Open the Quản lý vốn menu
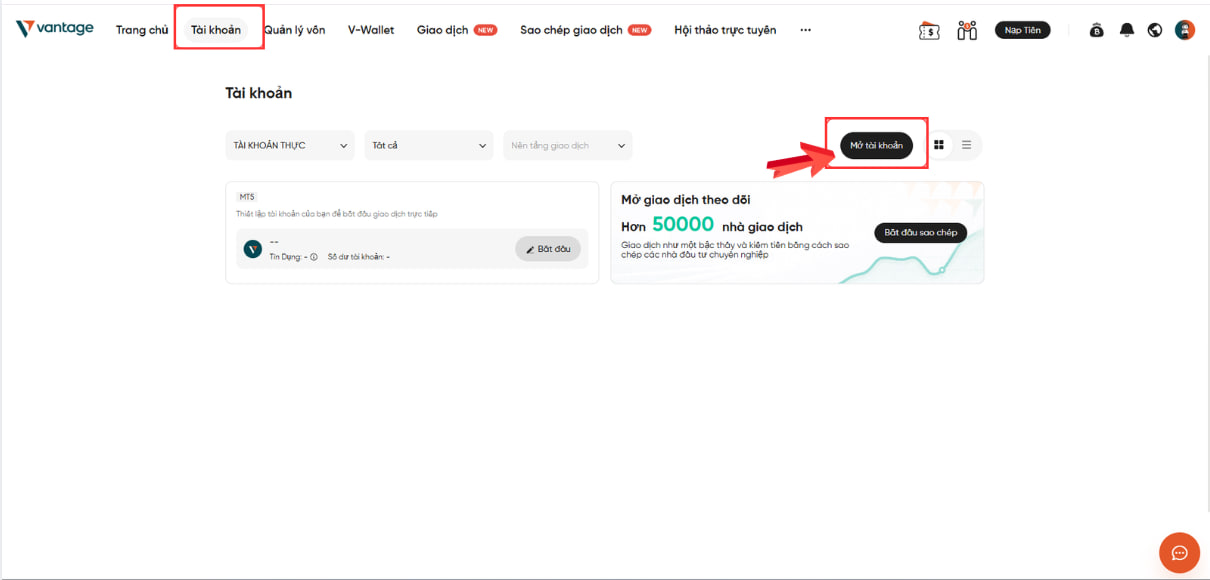Image resolution: width=1210 pixels, height=580 pixels. [294, 30]
